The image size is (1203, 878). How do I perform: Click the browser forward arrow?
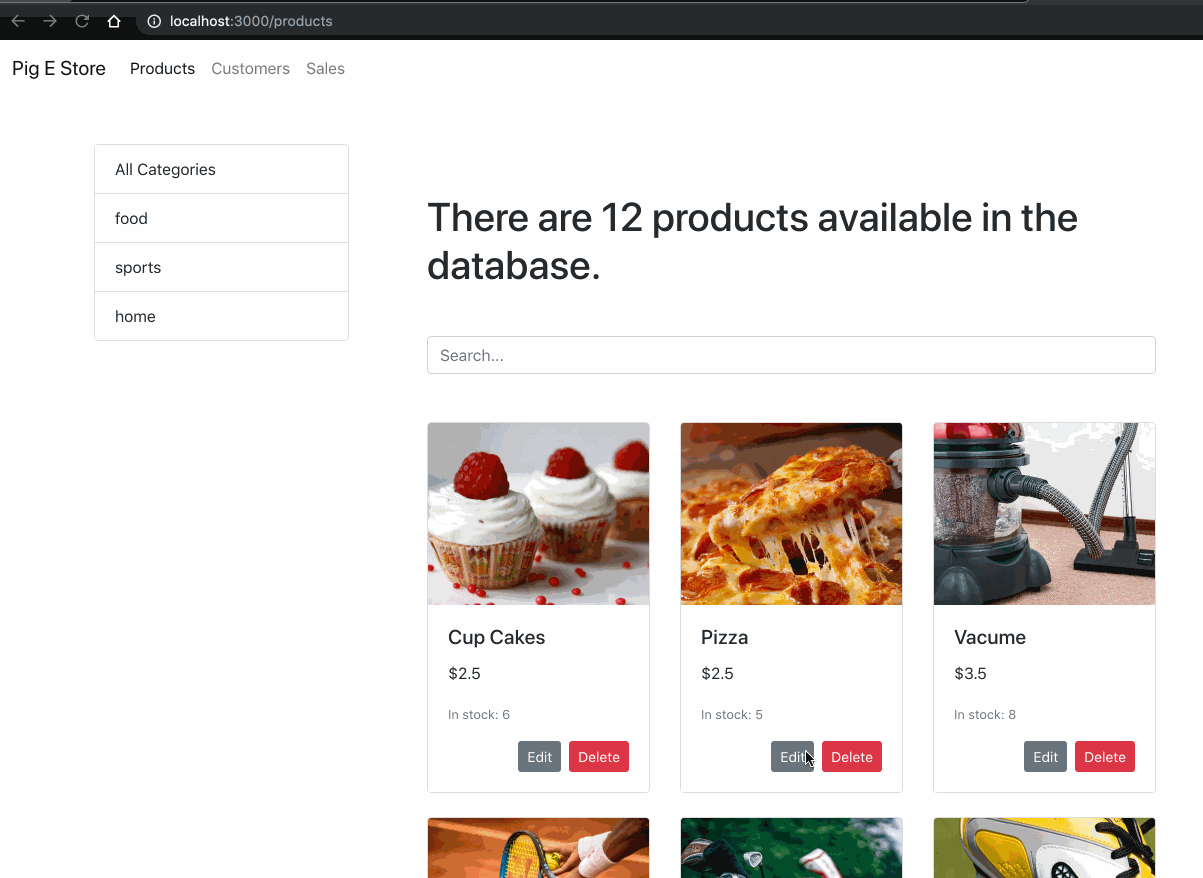click(50, 21)
